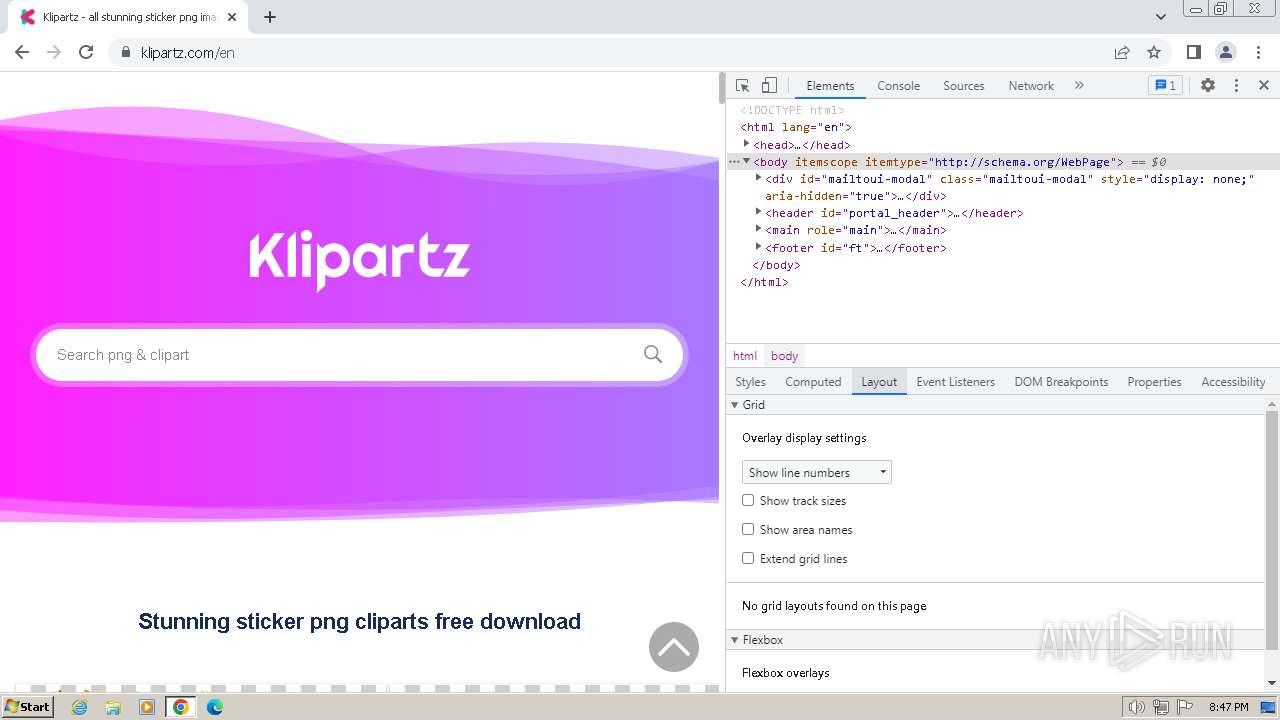Click the Klipartz logo
The width and height of the screenshot is (1280, 720).
point(359,259)
